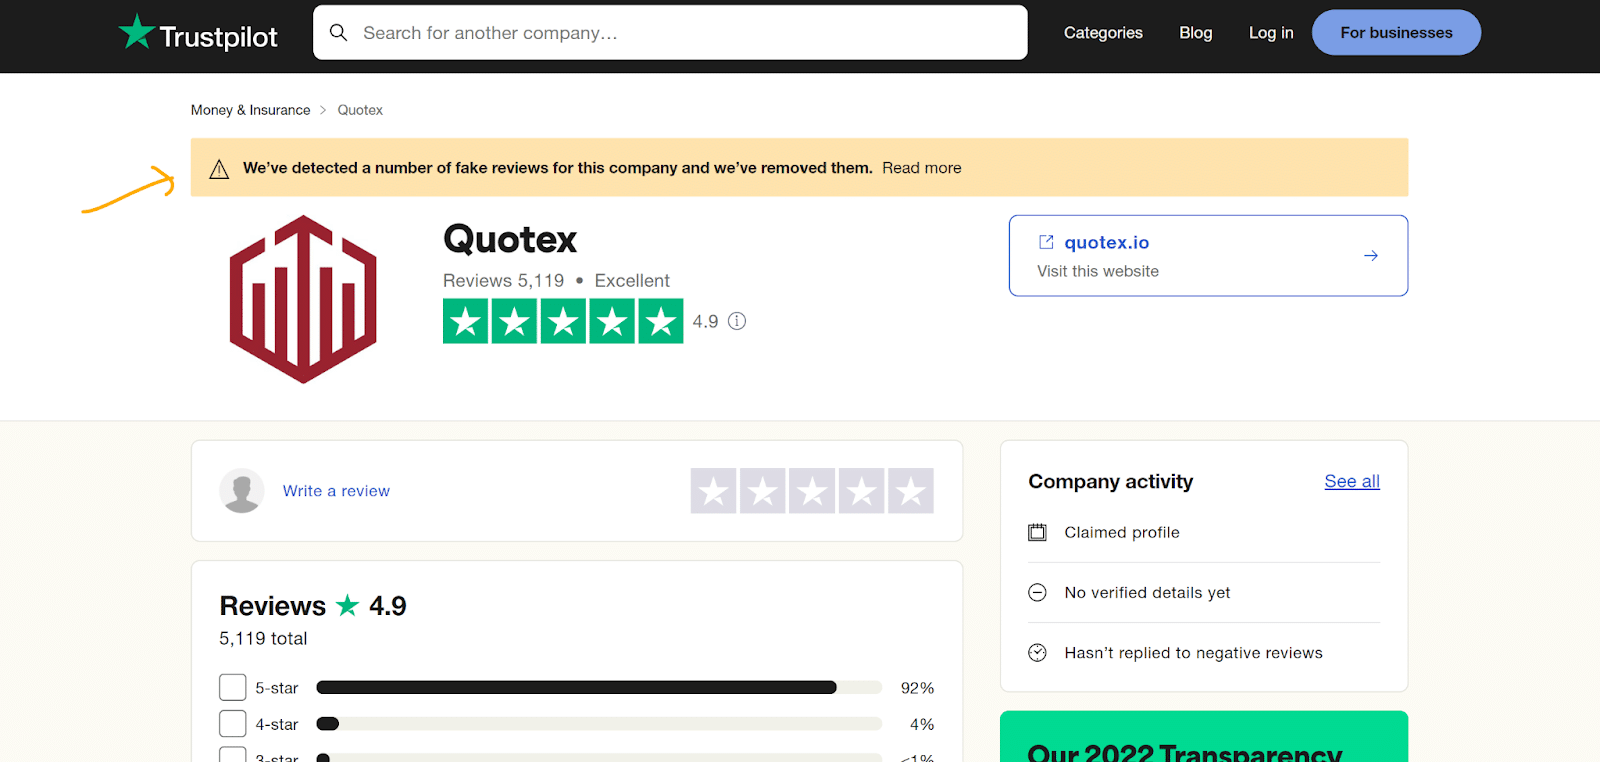Screen dimensions: 1600x762
Task: Click the user avatar near Write a review
Action: tap(242, 491)
